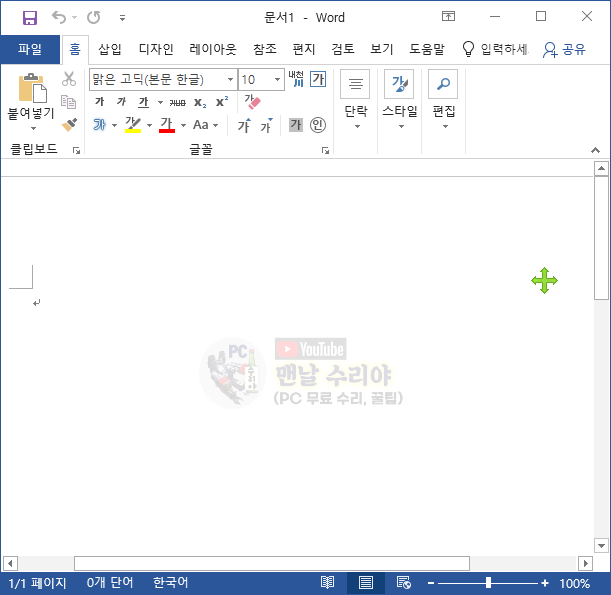Open the 글꼴 font dialog launcher
611x595 pixels.
coord(325,150)
